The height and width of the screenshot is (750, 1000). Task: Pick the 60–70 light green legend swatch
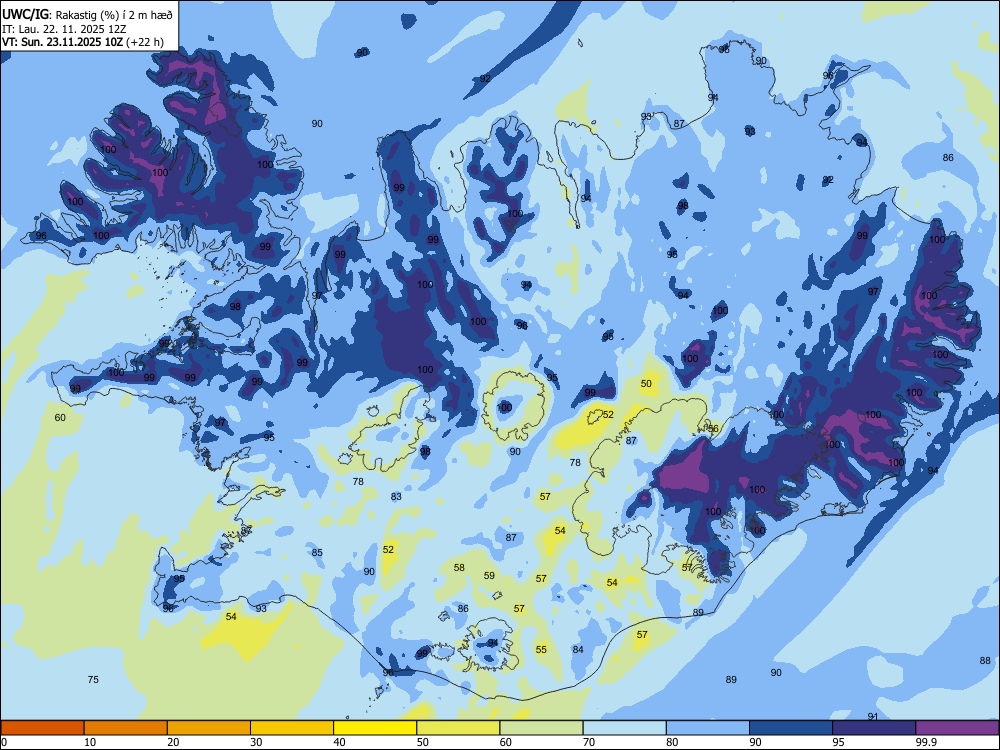(x=541, y=728)
